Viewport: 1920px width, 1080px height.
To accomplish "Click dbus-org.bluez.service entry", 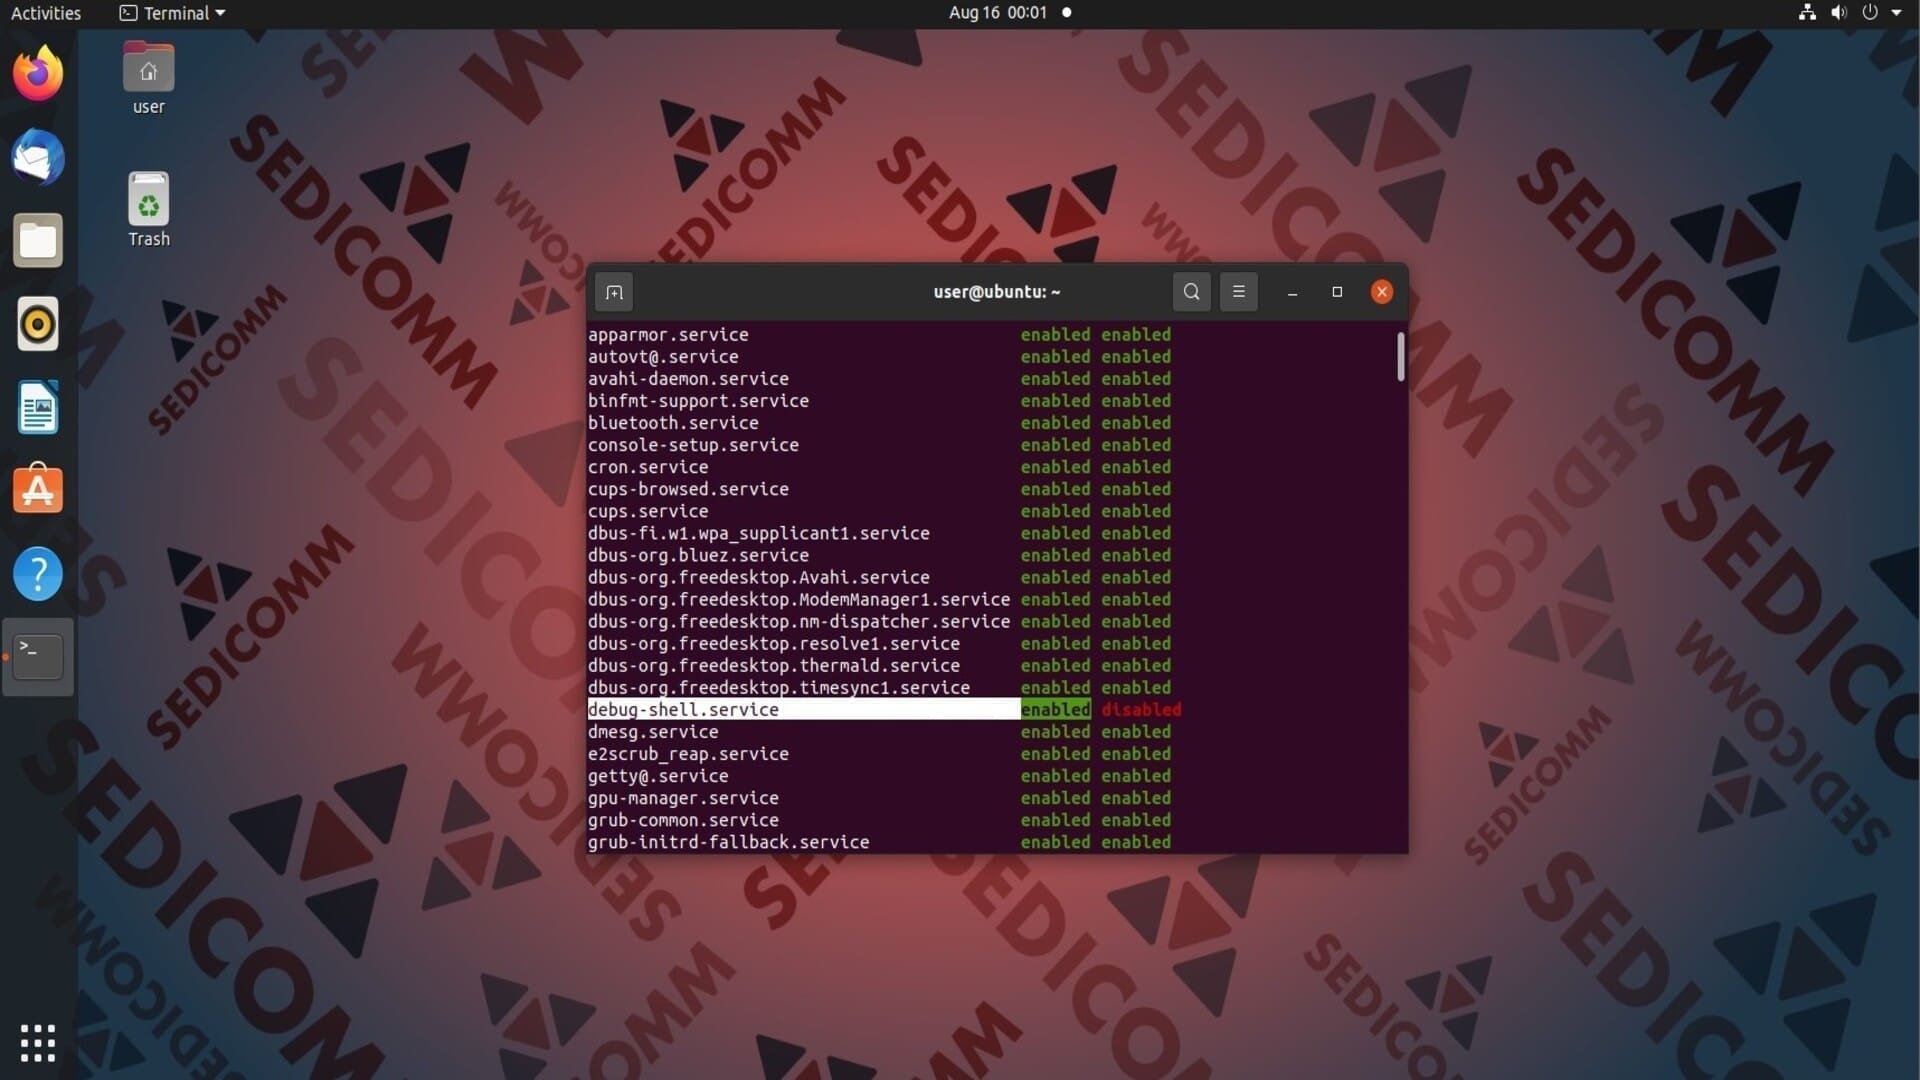I will click(x=698, y=555).
